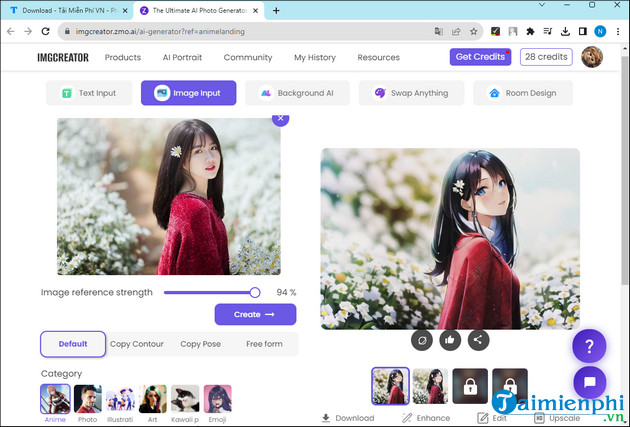Open the purple question mark help button

[589, 346]
